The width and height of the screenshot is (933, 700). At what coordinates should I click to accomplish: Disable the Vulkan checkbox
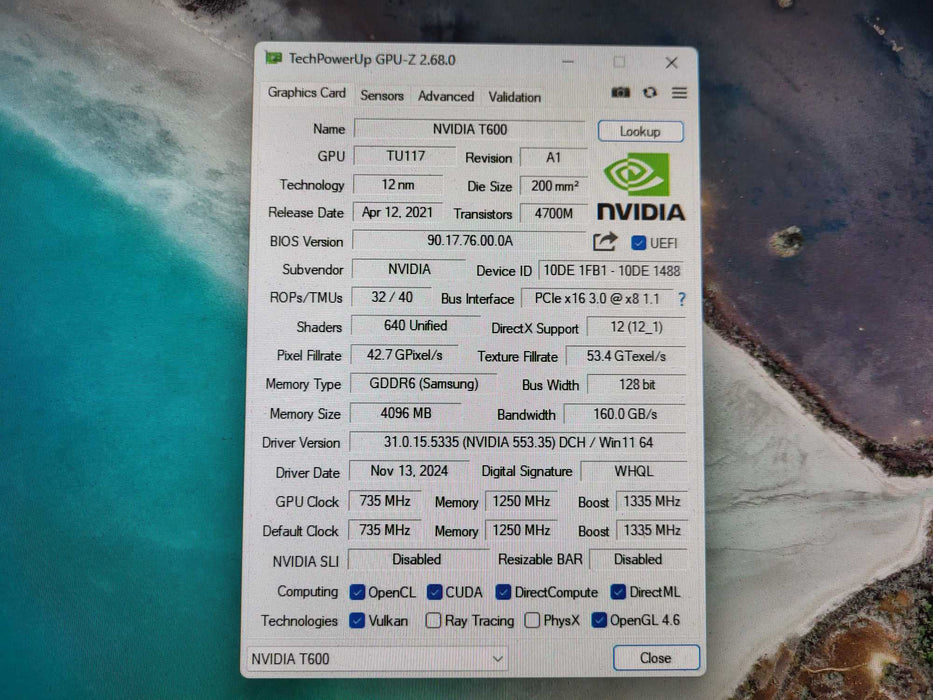pyautogui.click(x=357, y=621)
